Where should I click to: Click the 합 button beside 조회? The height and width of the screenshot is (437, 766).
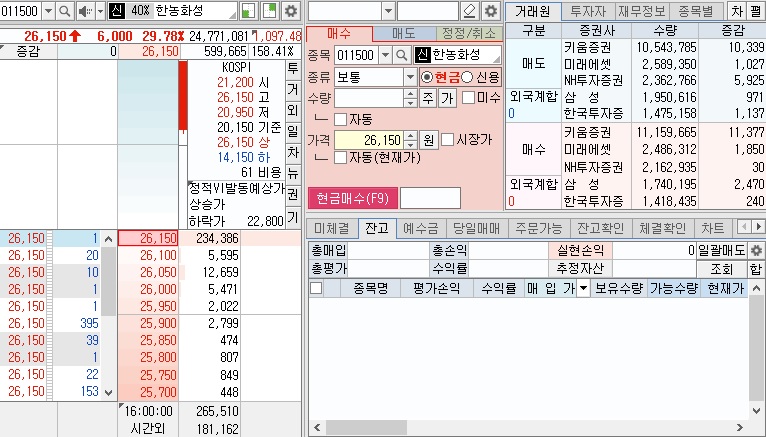pos(756,269)
